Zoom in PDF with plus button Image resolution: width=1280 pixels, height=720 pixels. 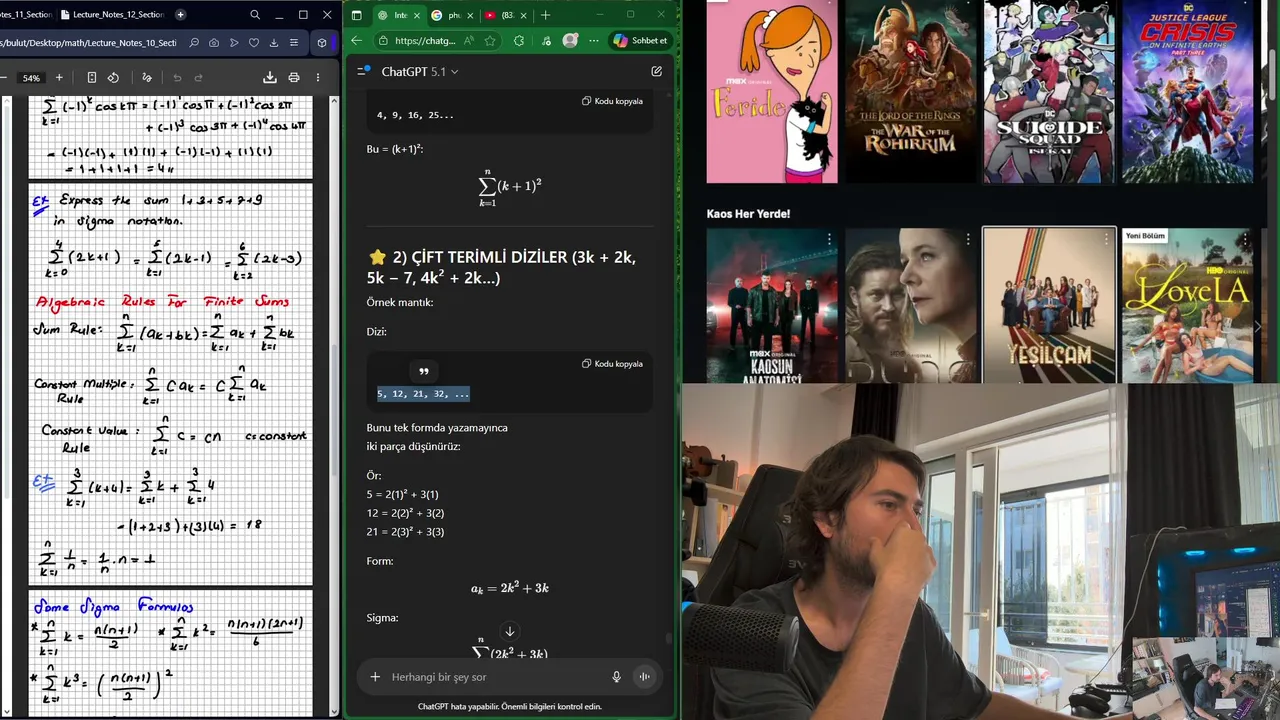tap(59, 77)
